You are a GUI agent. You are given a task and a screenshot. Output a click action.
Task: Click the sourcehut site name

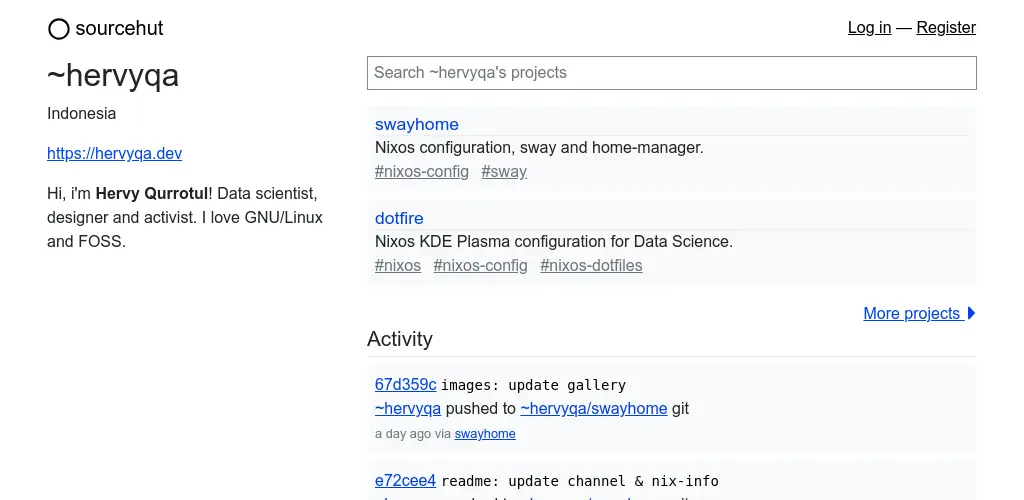(120, 28)
